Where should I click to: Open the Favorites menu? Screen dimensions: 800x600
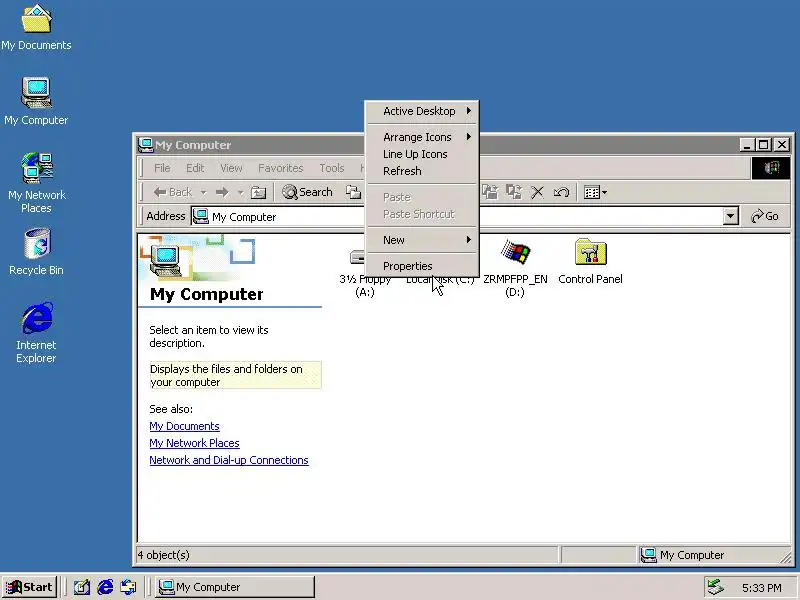(281, 168)
